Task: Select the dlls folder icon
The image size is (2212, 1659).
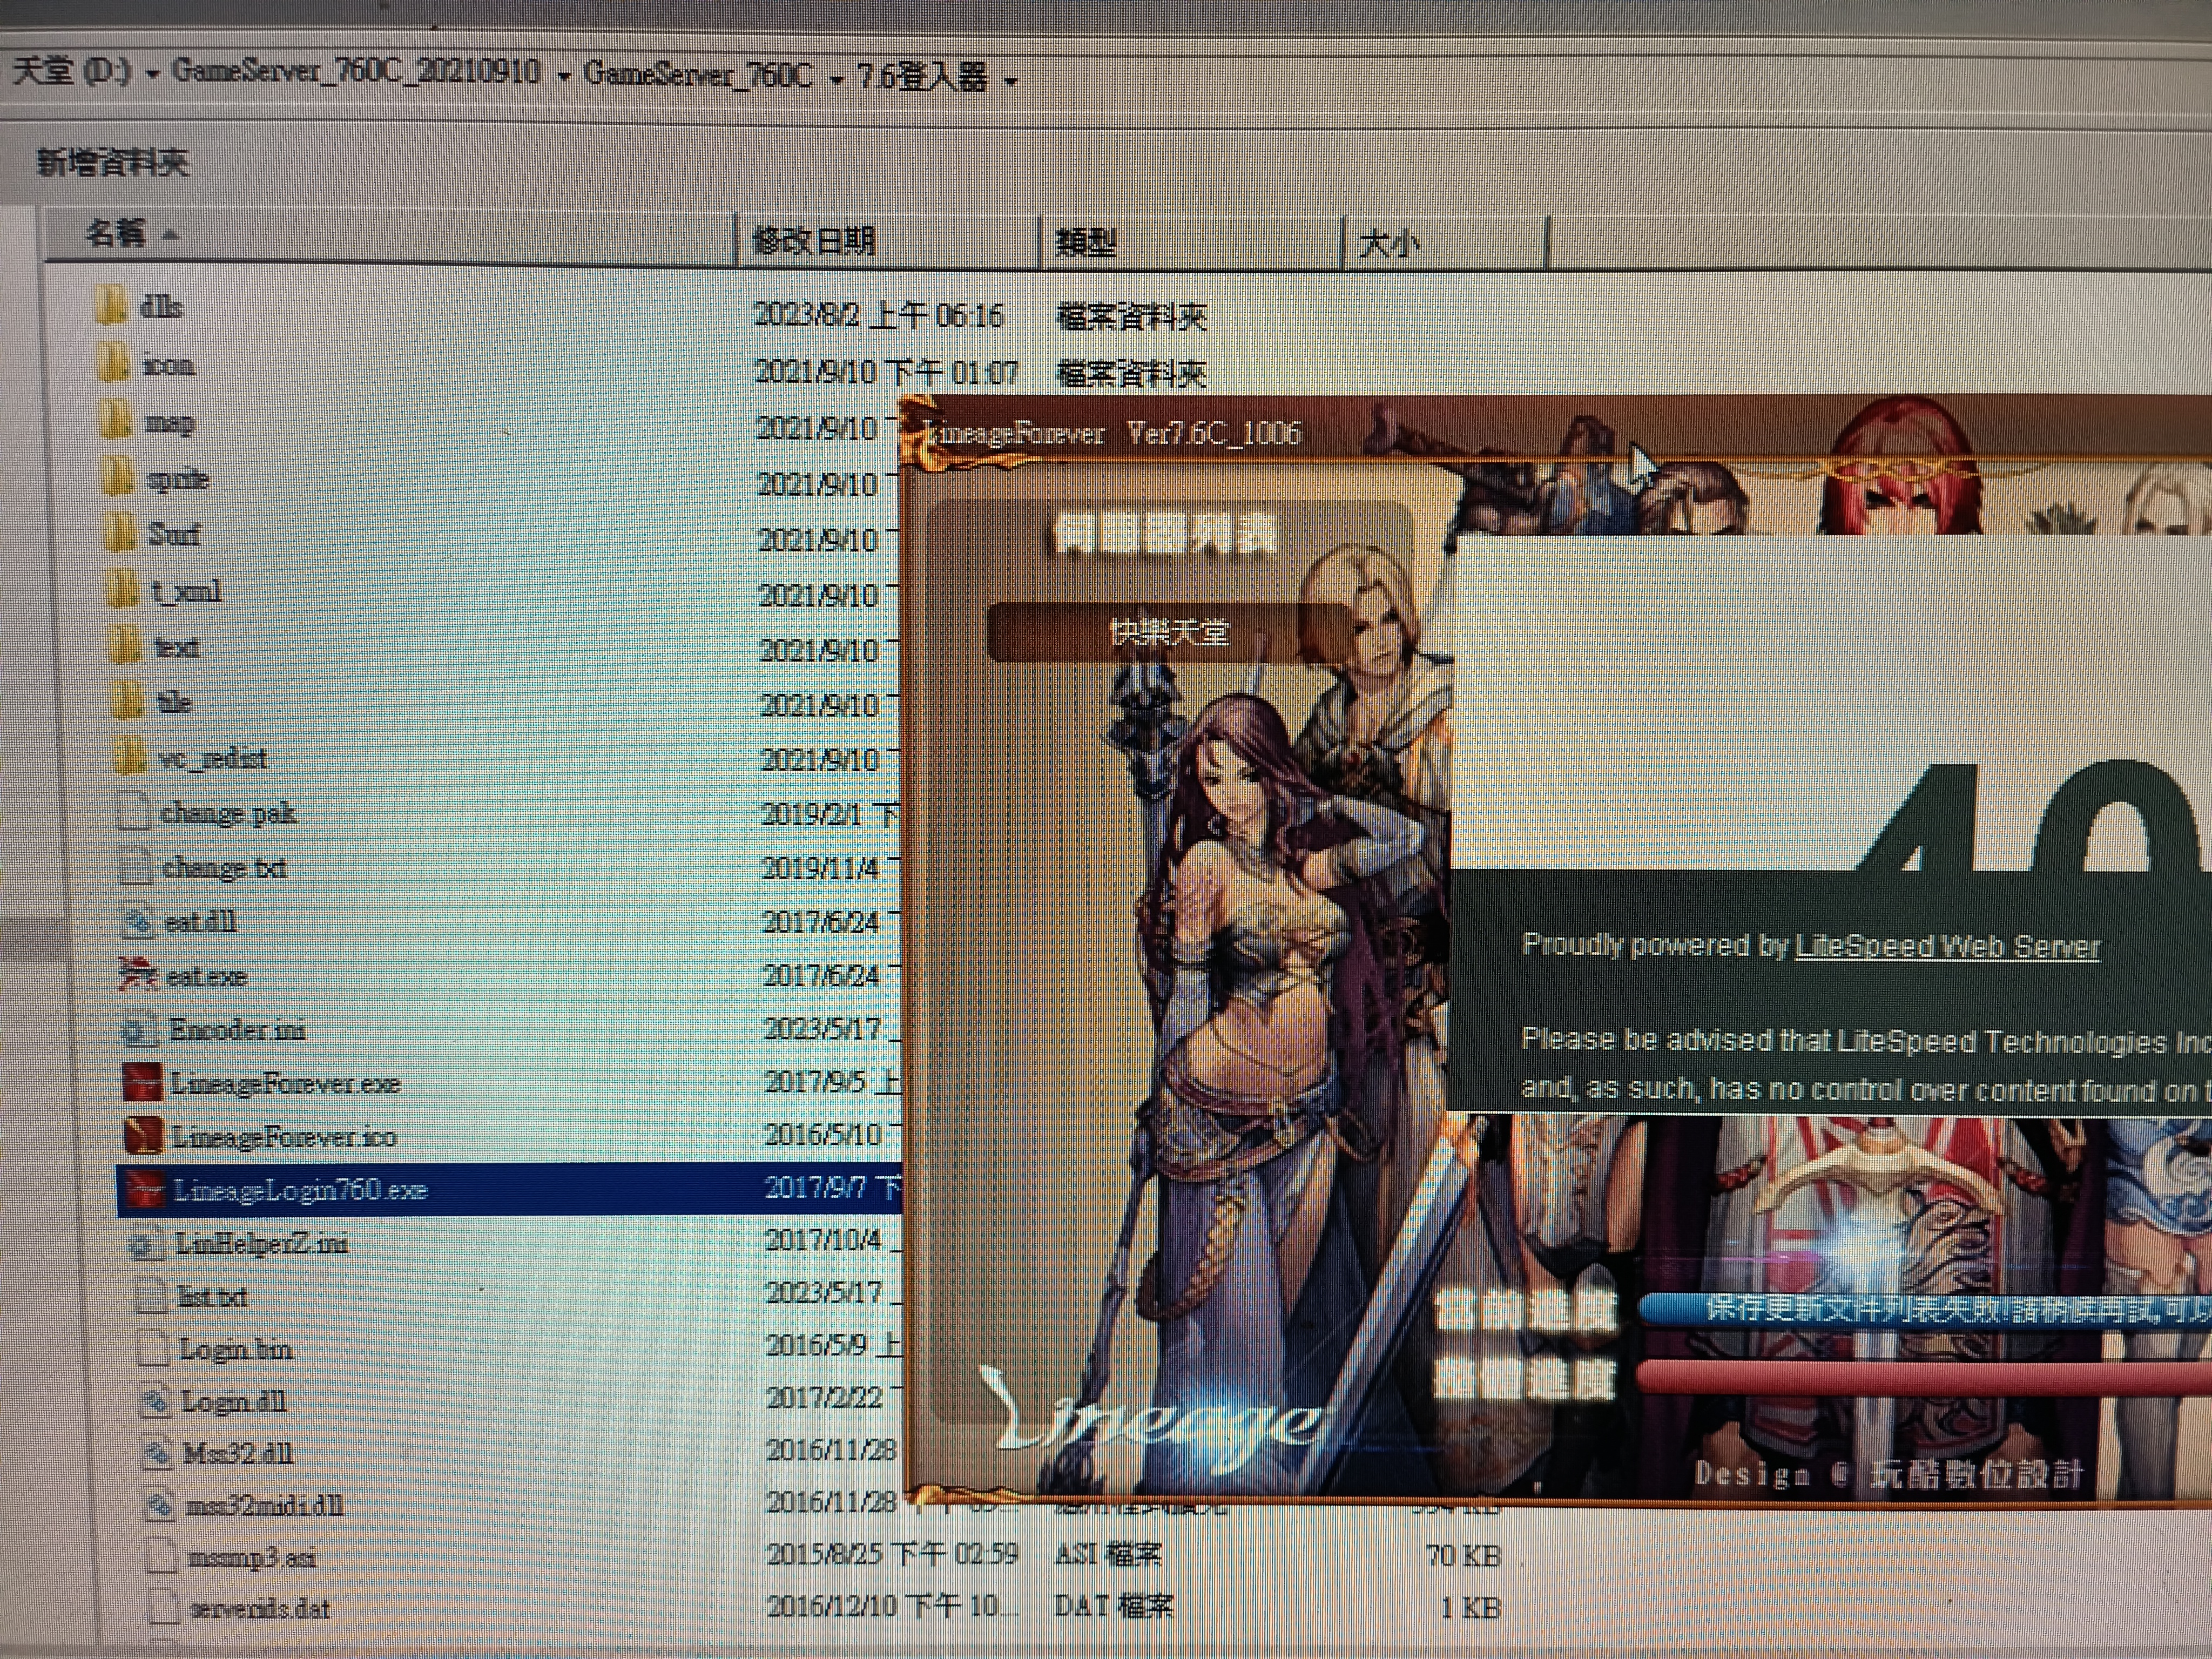Action: (112, 306)
